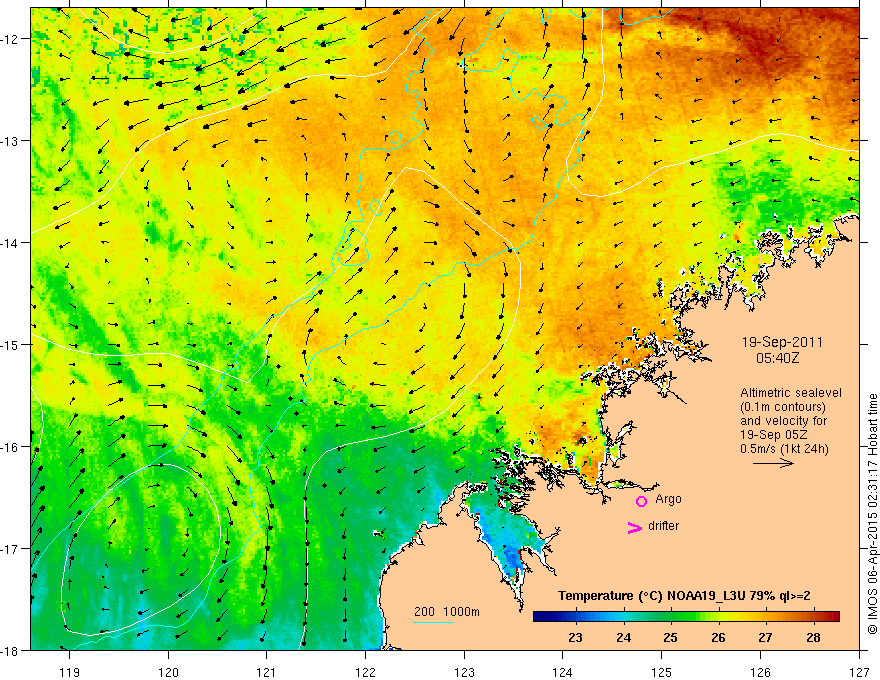This screenshot has width=880, height=680.
Task: Click the color bar value 28
Action: click(813, 637)
